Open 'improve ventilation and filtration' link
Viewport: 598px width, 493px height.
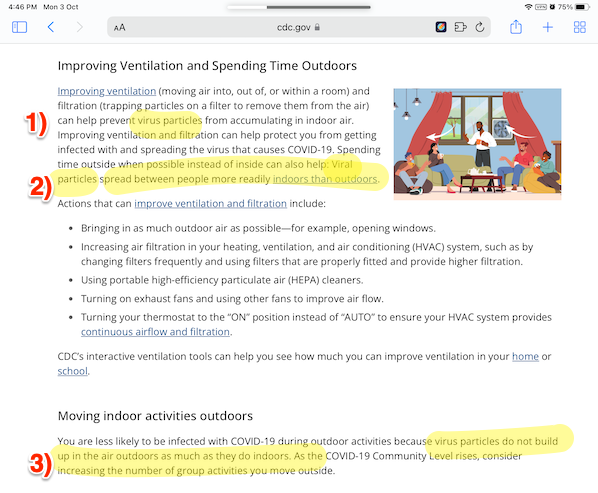211,204
